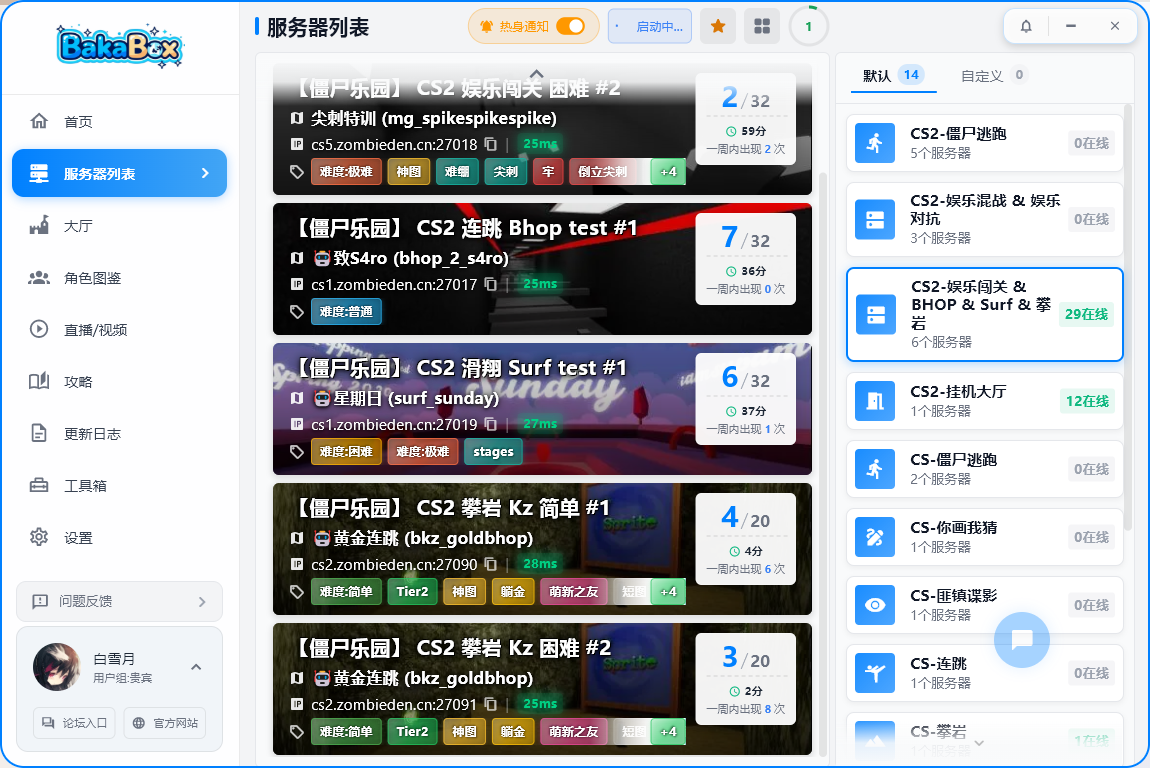
Task: Open the 首页 home page
Action: 119,122
